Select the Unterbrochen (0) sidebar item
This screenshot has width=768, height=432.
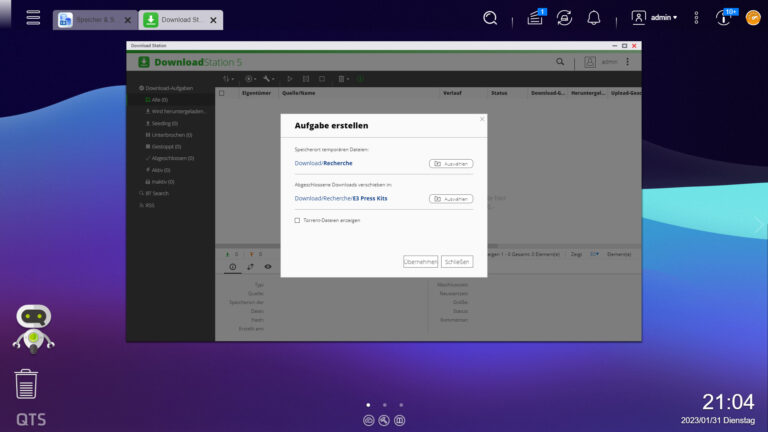(x=171, y=135)
